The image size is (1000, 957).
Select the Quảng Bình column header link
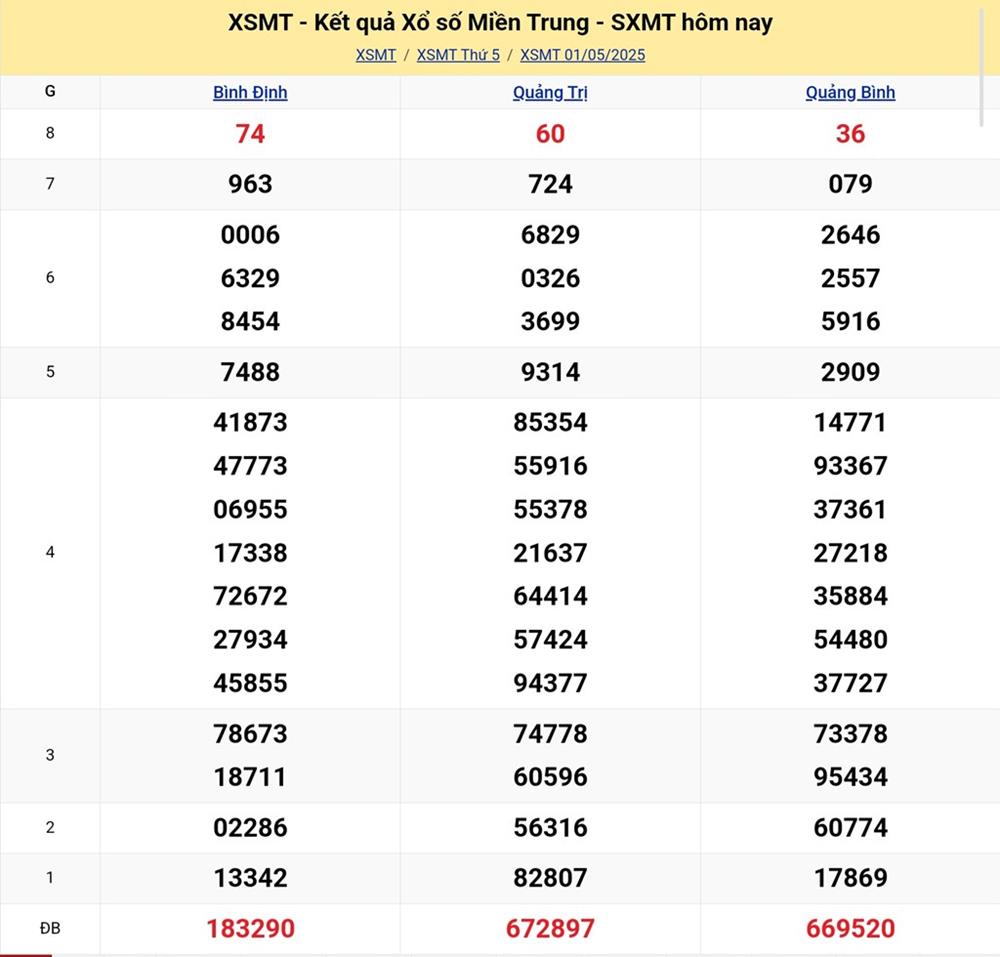tap(850, 92)
